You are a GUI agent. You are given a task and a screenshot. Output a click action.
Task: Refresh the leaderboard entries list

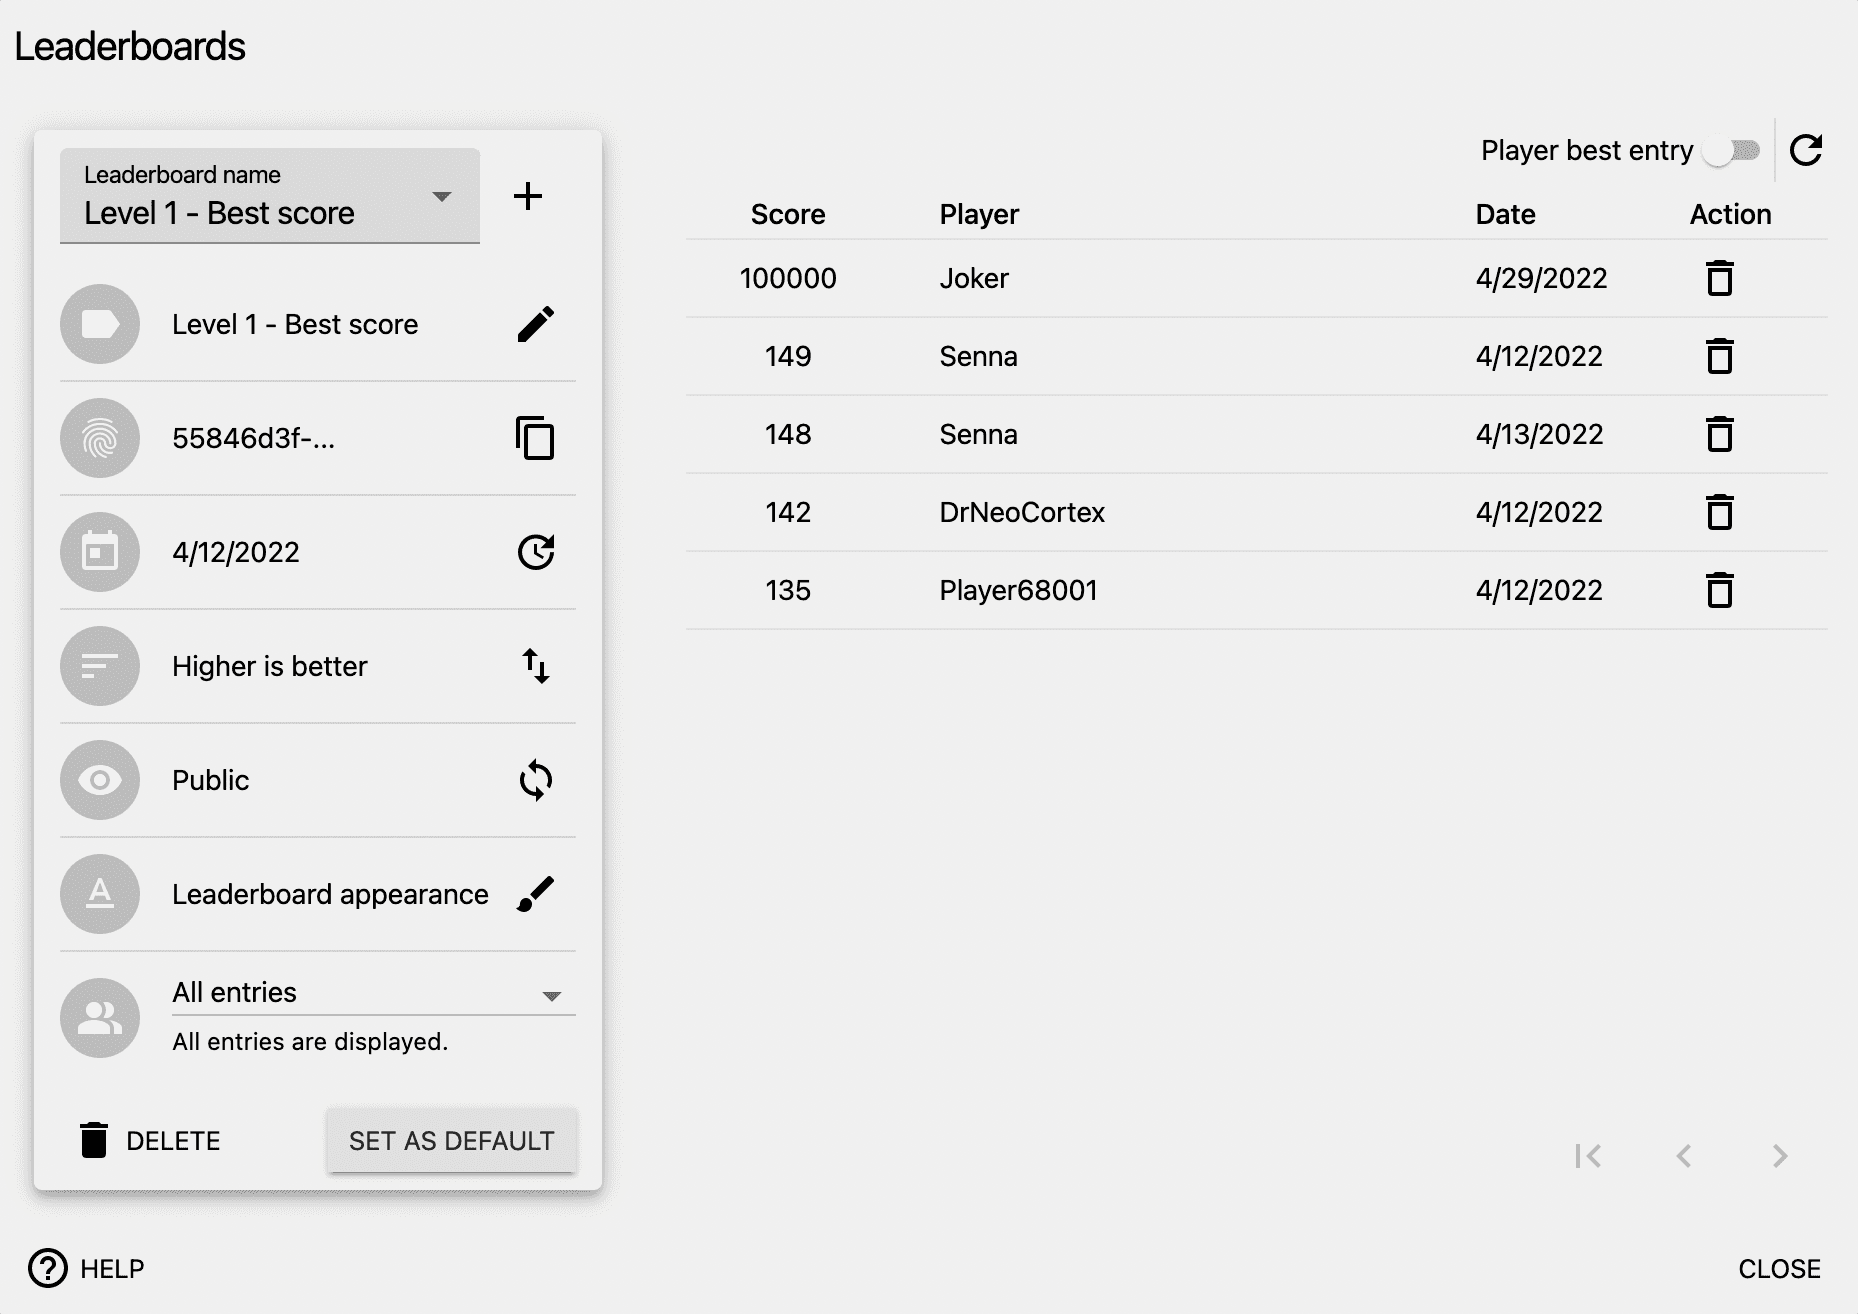pyautogui.click(x=1805, y=151)
